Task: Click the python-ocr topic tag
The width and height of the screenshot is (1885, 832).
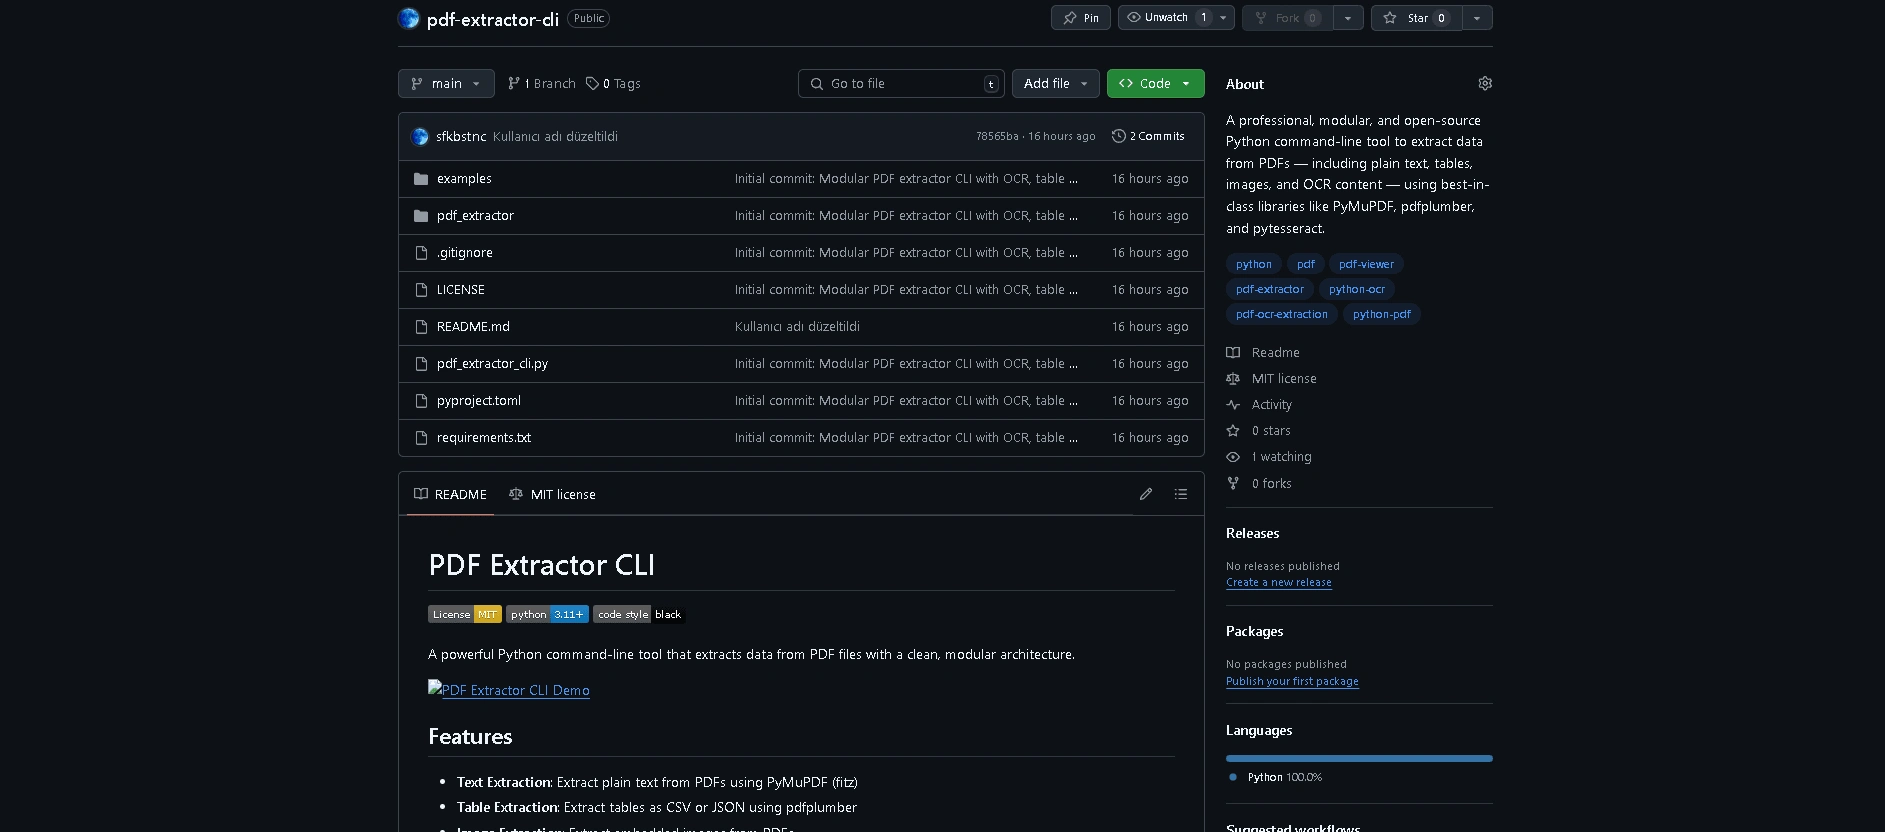Action: click(x=1357, y=289)
